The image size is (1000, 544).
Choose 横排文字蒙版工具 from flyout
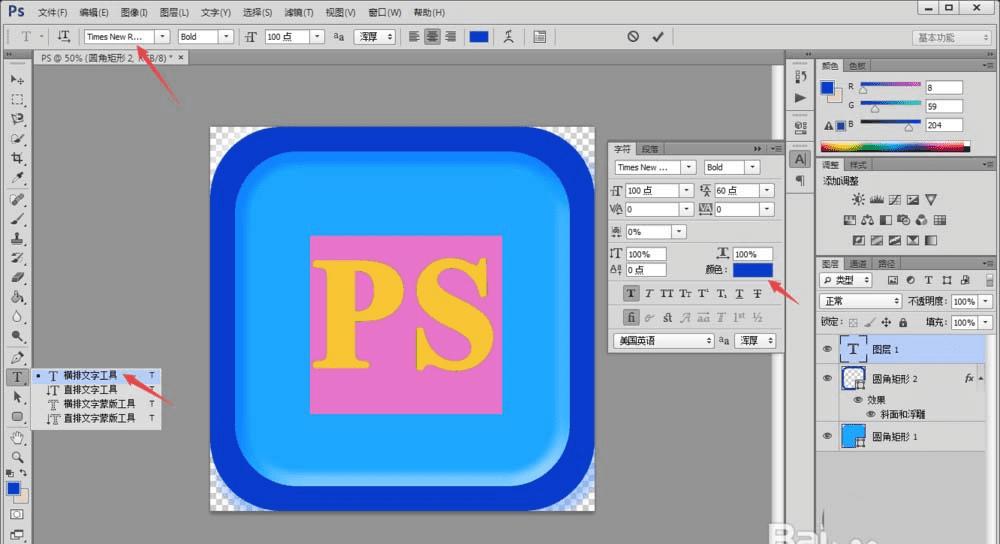[x=96, y=404]
